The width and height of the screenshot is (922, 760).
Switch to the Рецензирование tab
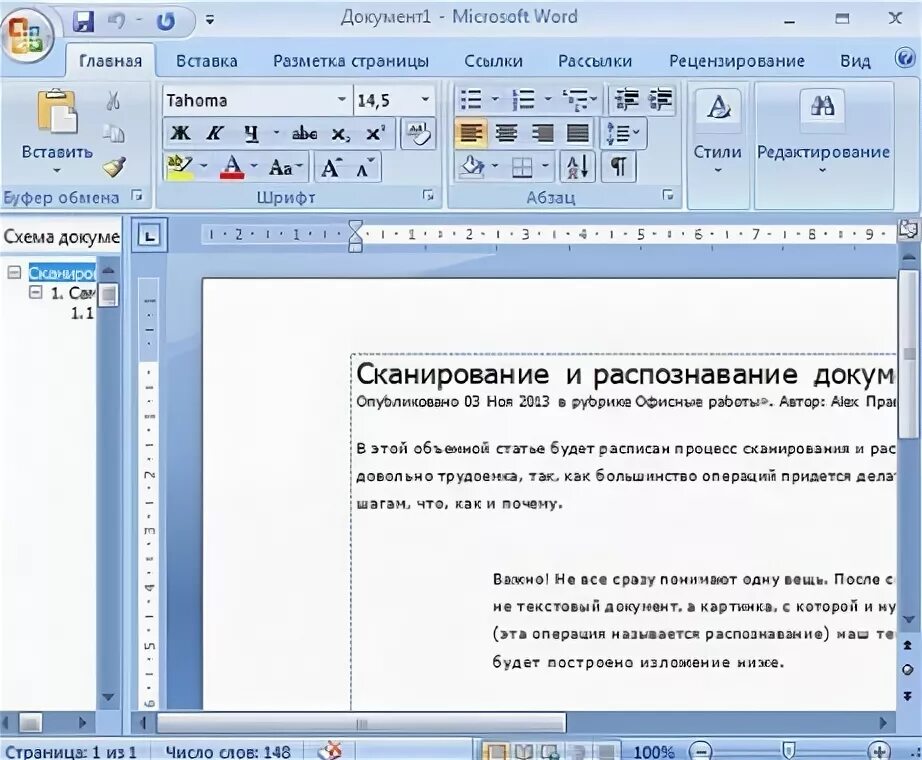pyautogui.click(x=737, y=61)
